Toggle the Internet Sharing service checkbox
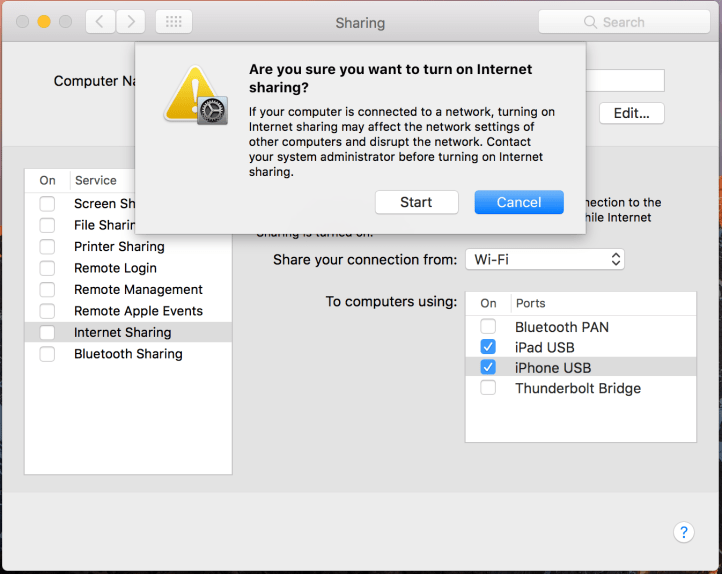 tap(47, 333)
